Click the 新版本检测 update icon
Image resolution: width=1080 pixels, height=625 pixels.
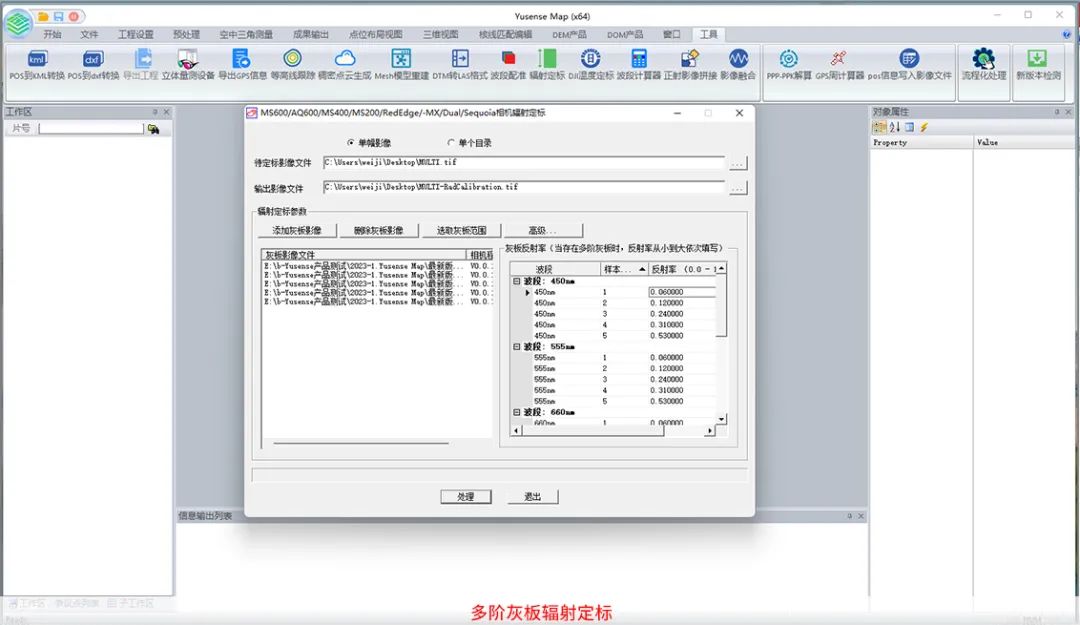pos(1038,60)
